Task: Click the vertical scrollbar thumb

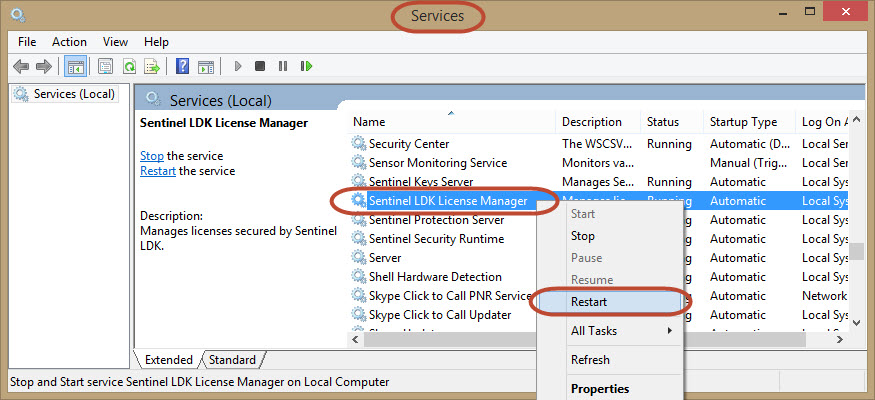Action: click(857, 252)
